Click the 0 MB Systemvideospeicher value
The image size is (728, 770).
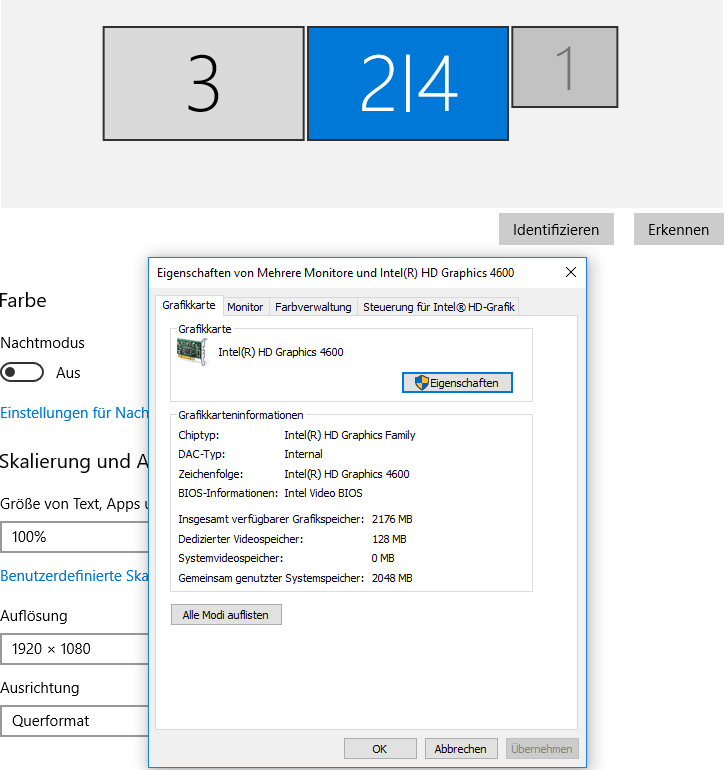(383, 558)
